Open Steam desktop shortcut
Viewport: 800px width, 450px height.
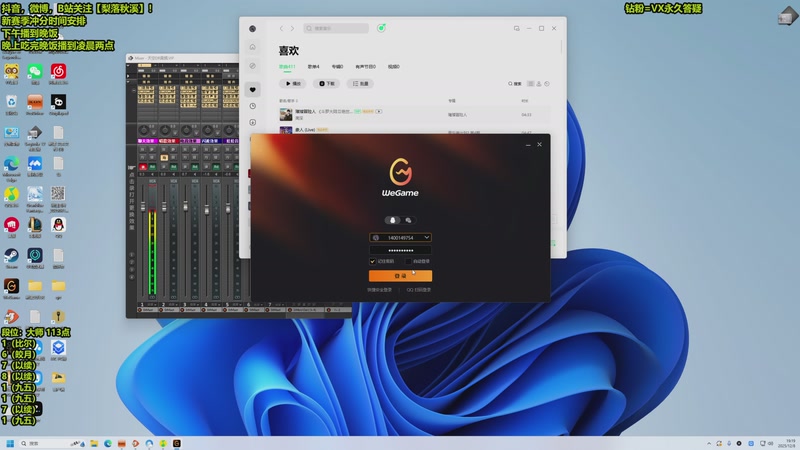pos(11,258)
